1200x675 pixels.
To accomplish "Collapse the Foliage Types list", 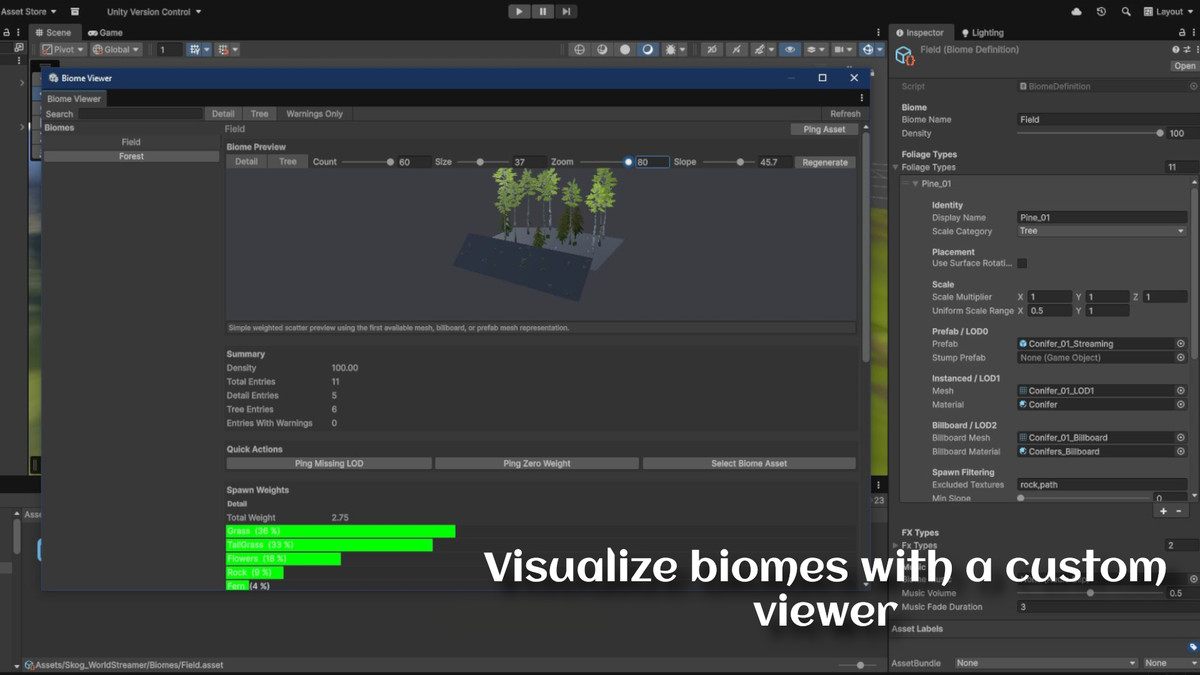I will pyautogui.click(x=896, y=167).
